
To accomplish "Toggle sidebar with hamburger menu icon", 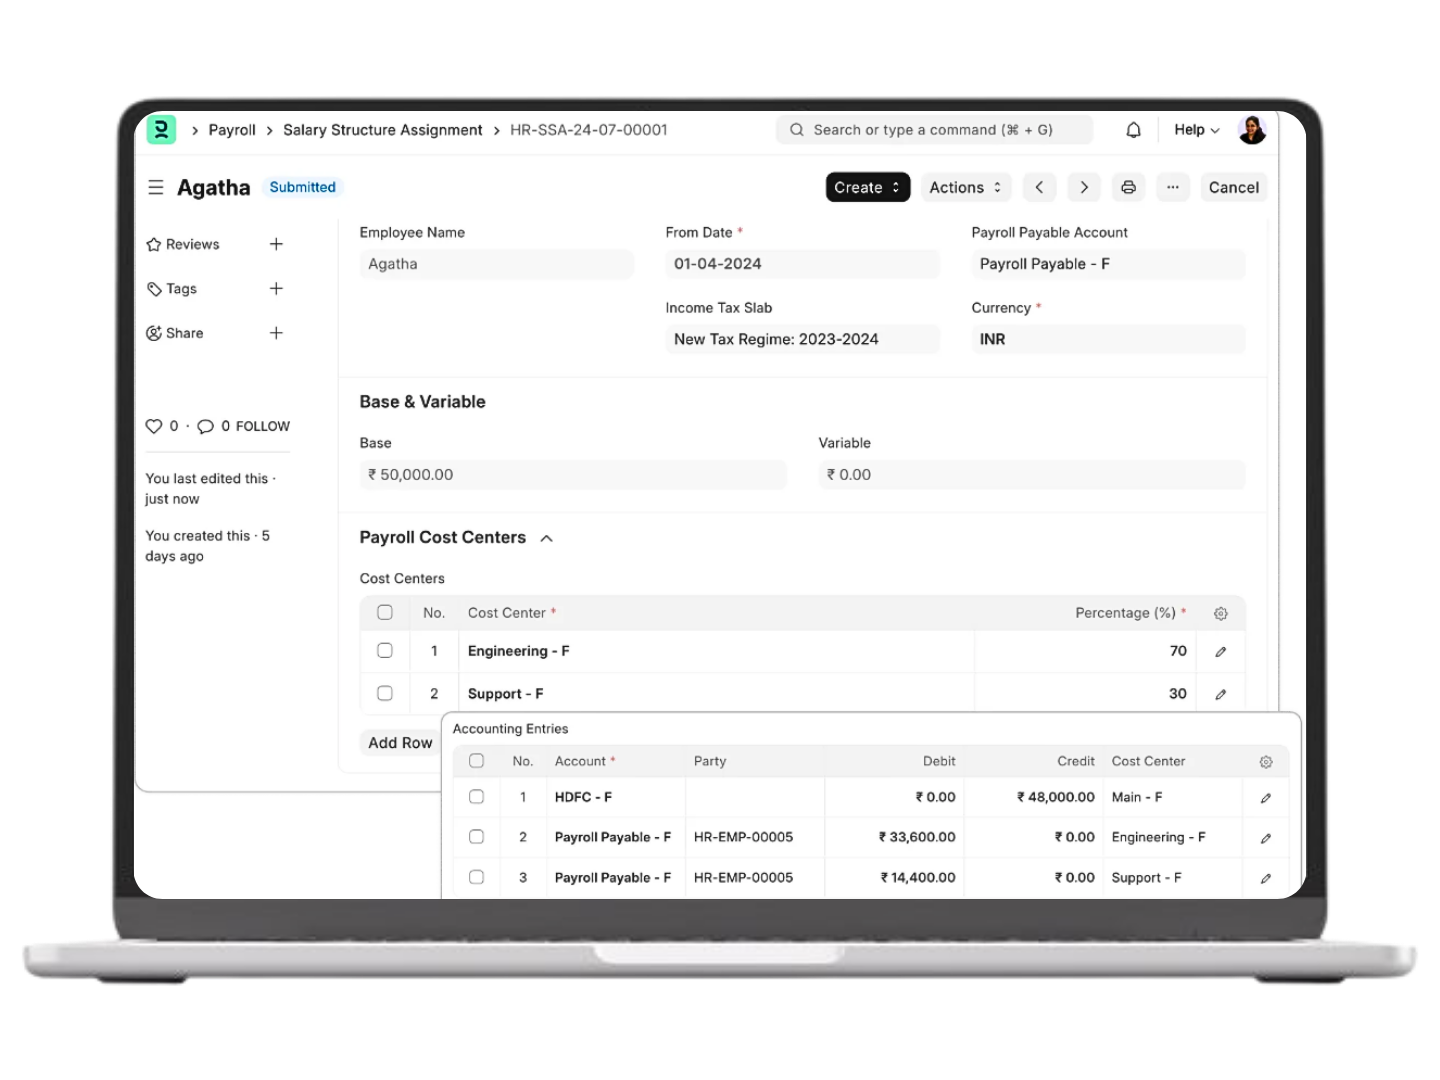I will [156, 187].
